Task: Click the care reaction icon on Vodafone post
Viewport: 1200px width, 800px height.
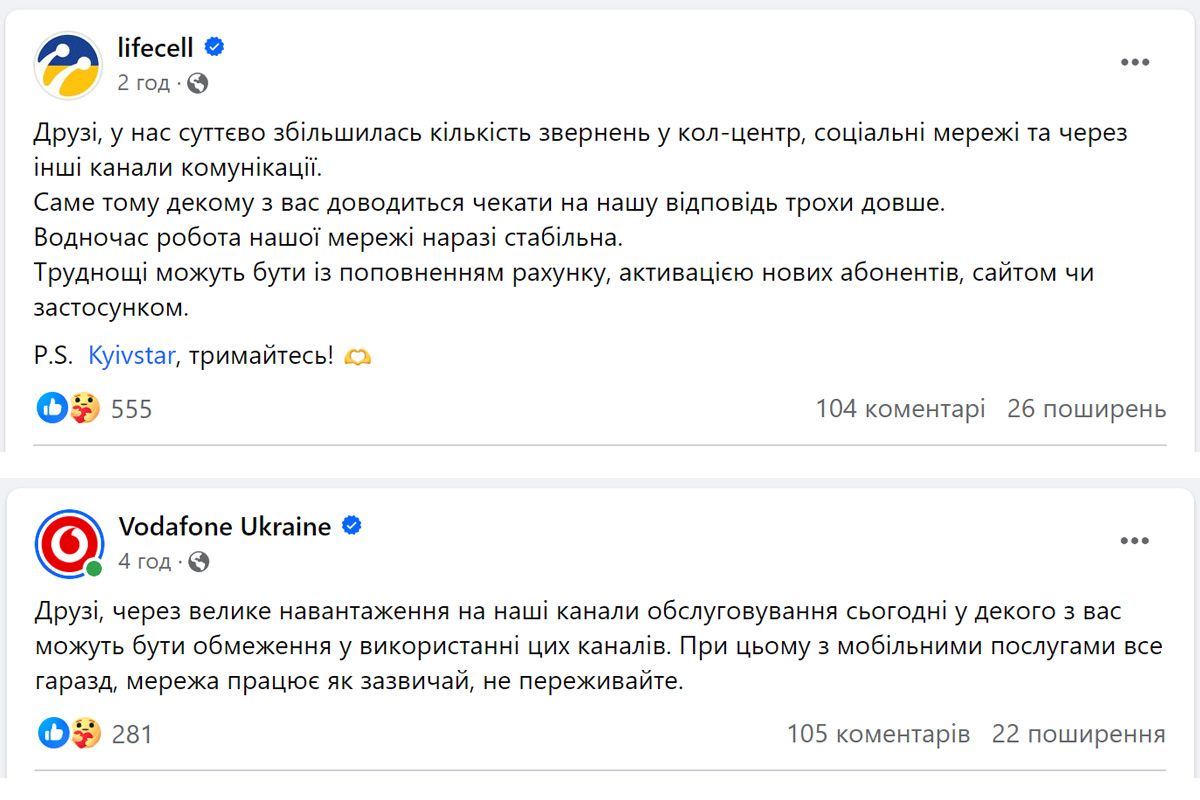Action: click(x=86, y=733)
